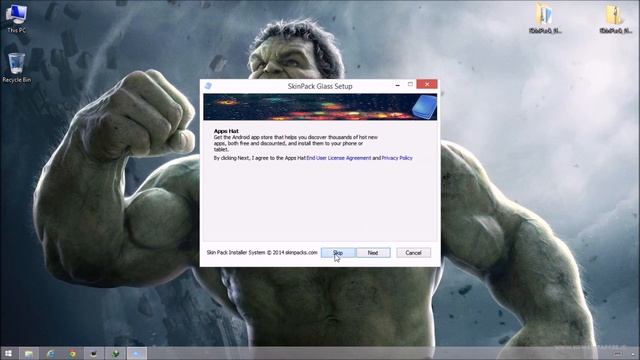Open the Windows Start button
Screen dimensions: 640x360
(8, 353)
